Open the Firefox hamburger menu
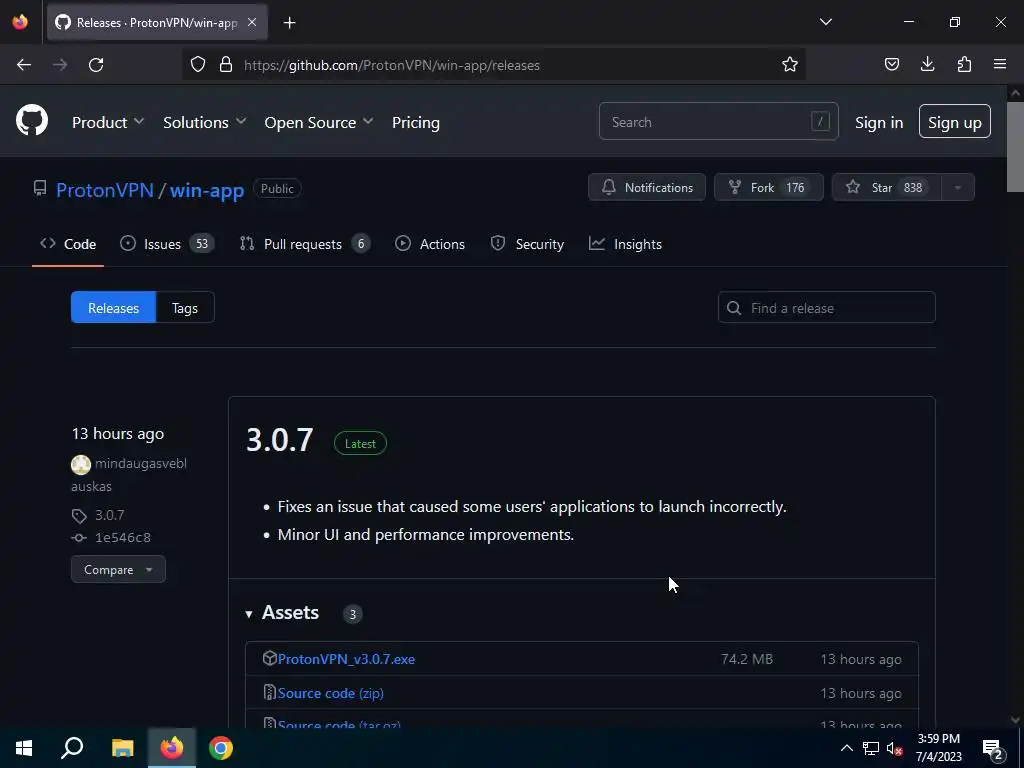This screenshot has width=1024, height=768. click(x=1000, y=64)
